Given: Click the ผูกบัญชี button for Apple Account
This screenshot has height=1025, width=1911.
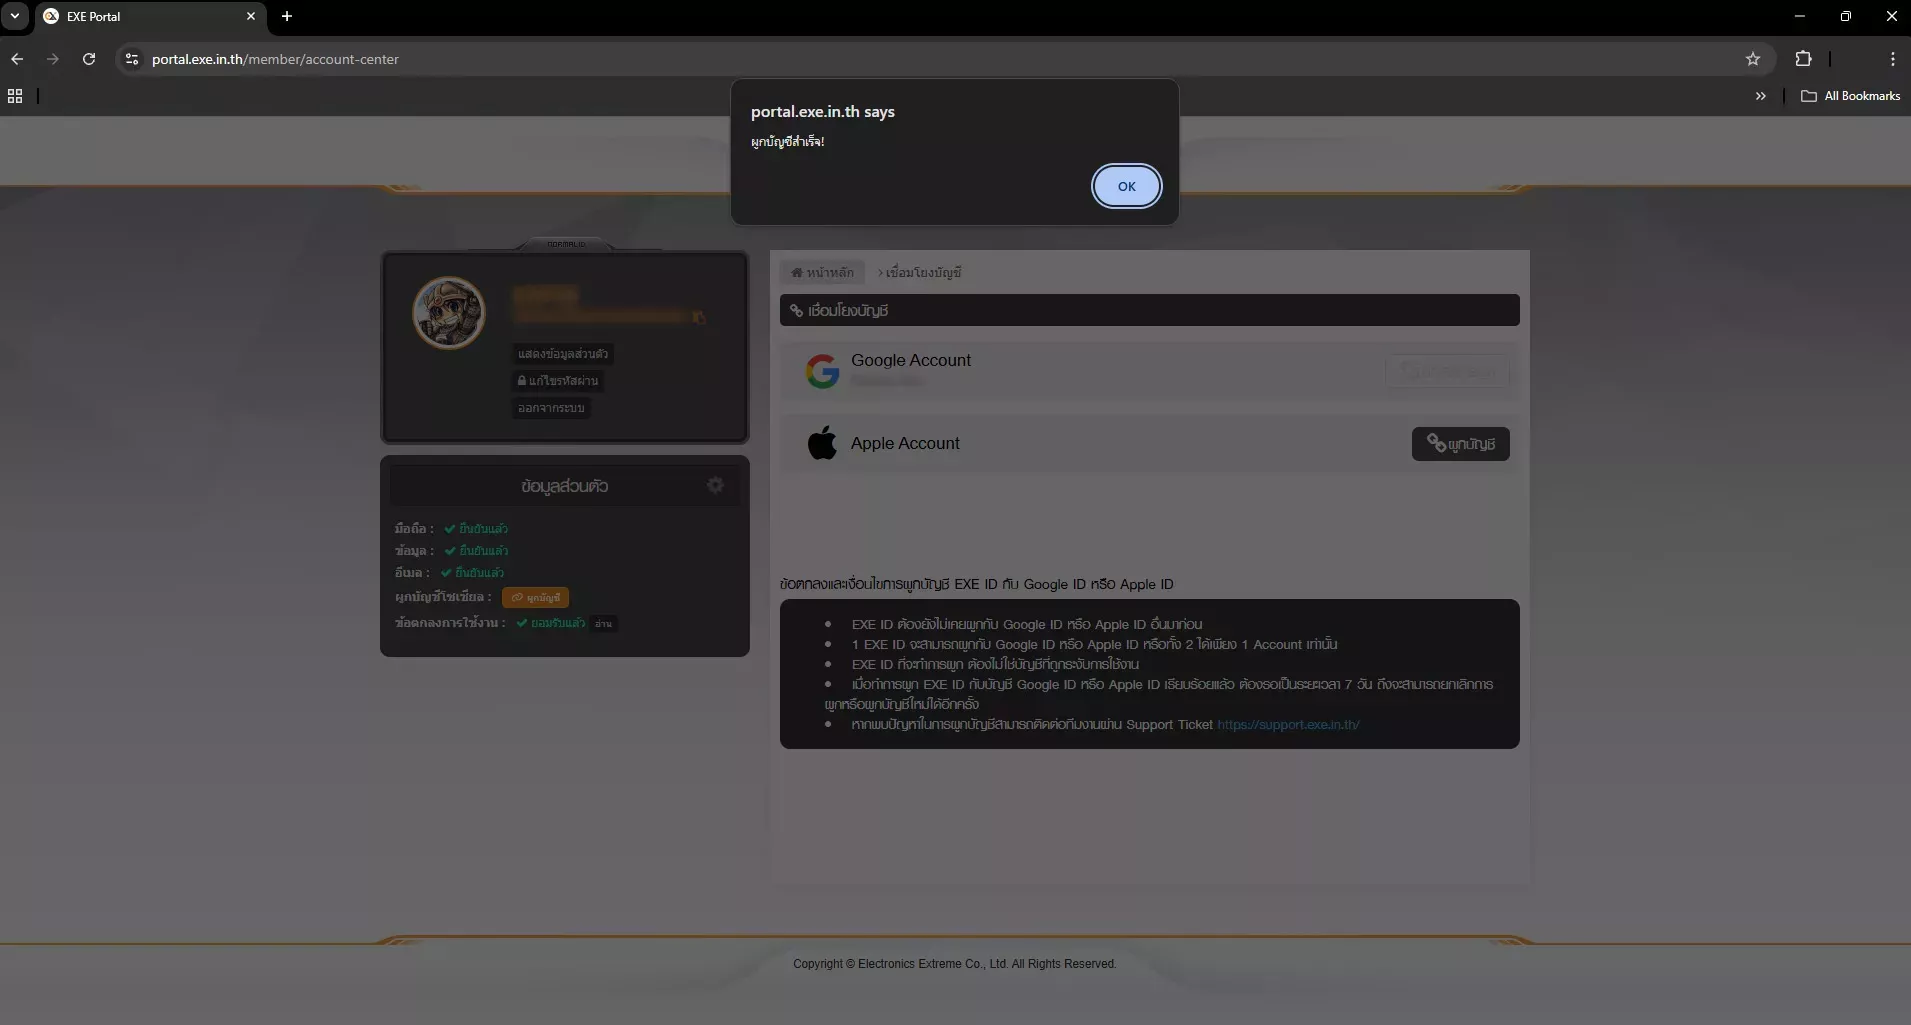Looking at the screenshot, I should coord(1460,444).
